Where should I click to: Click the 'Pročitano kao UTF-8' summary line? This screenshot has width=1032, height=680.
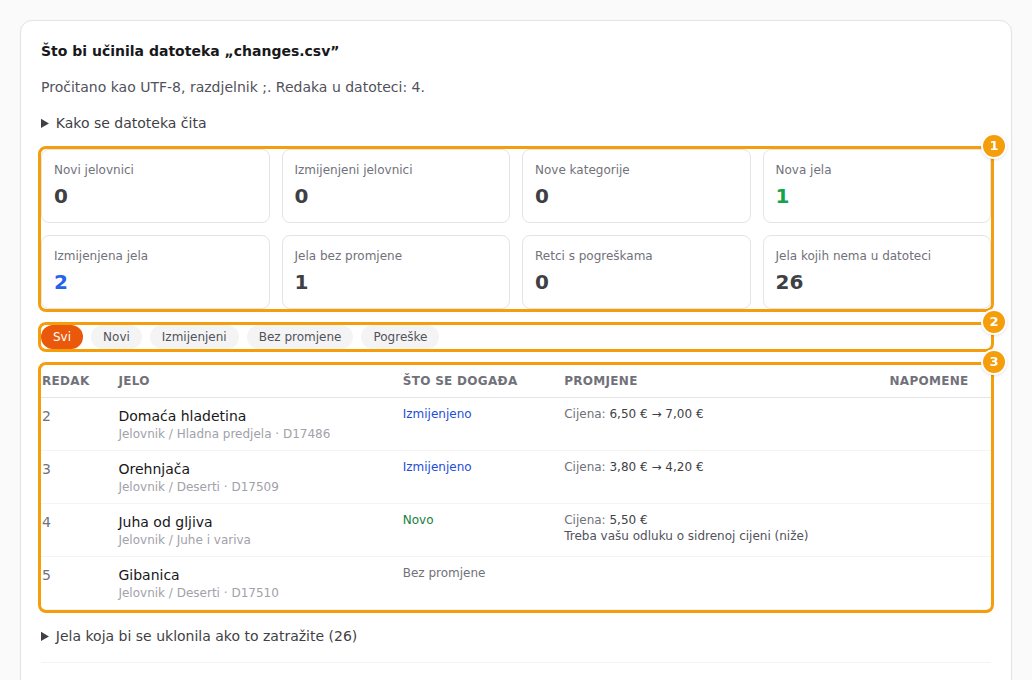(x=233, y=88)
